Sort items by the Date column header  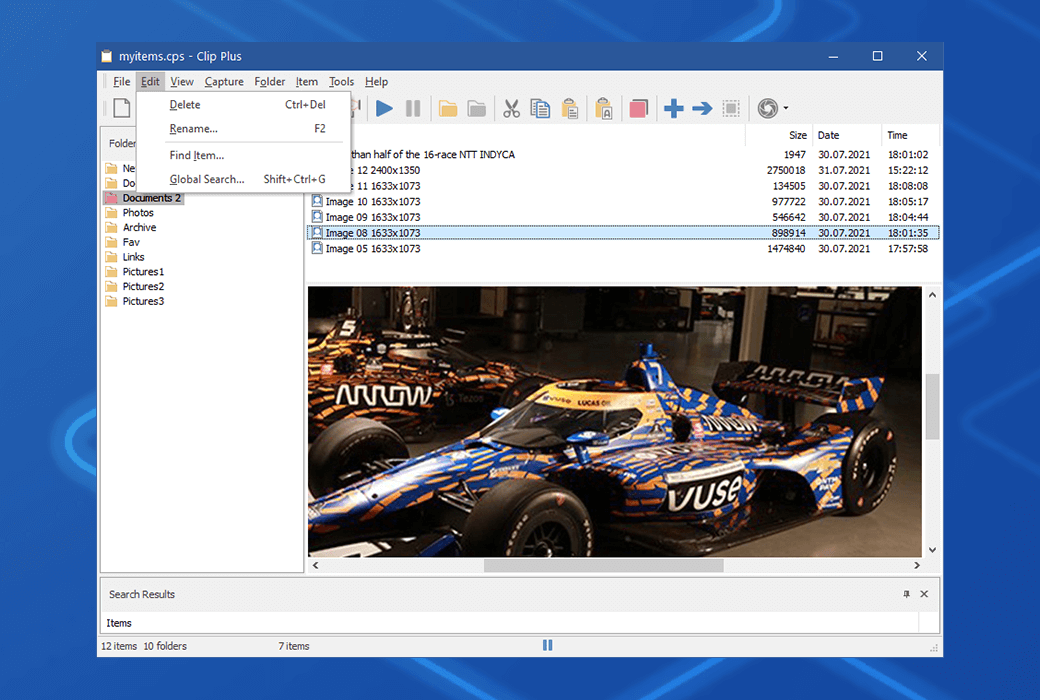(847, 135)
